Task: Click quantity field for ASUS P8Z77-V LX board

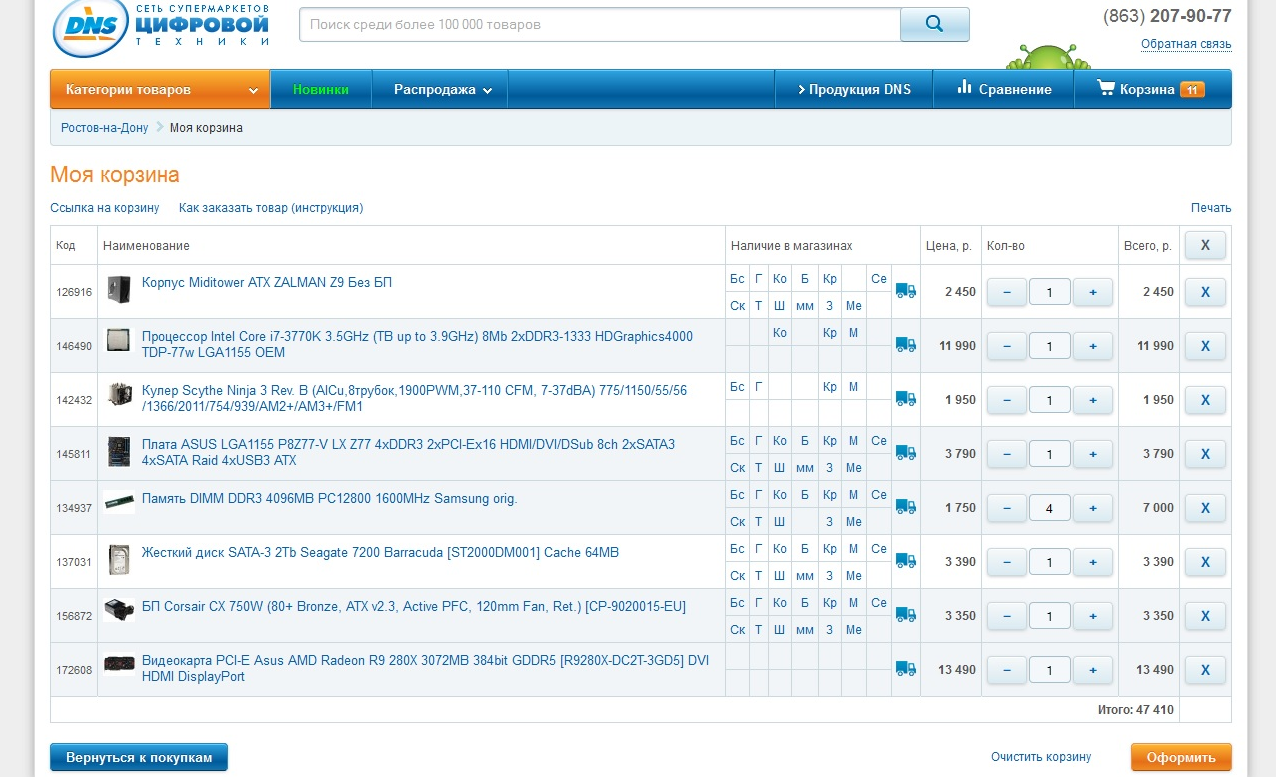Action: pos(1050,454)
